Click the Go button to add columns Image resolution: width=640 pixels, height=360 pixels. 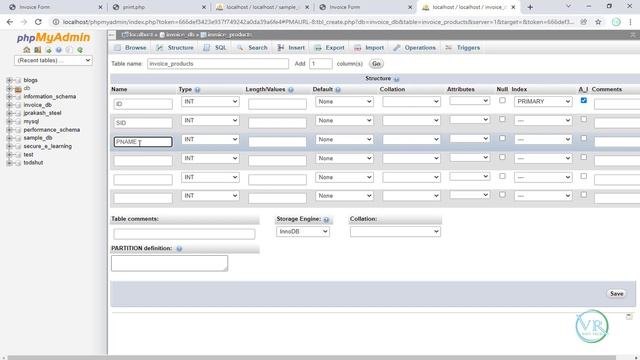point(376,64)
